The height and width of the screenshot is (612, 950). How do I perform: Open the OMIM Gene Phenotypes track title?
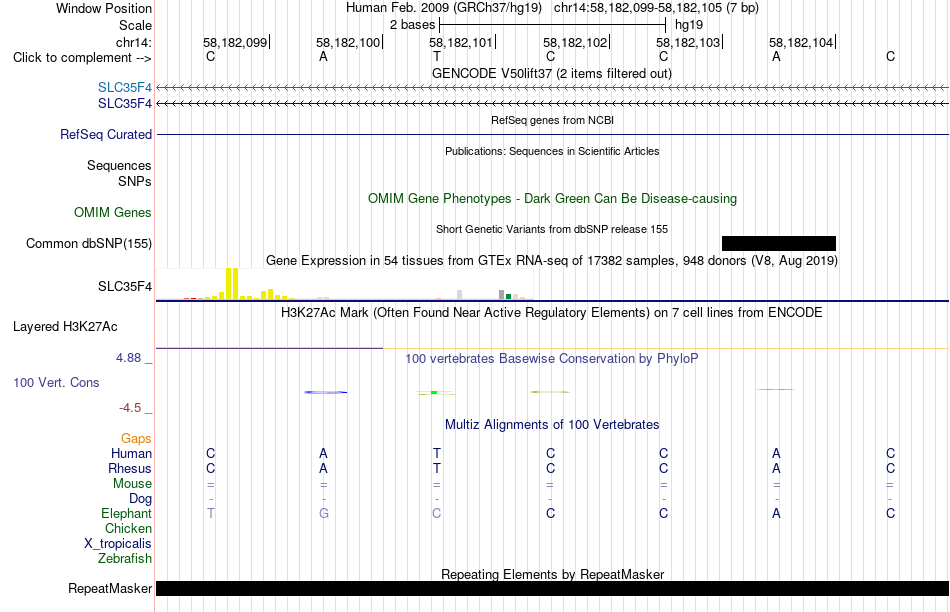[552, 199]
